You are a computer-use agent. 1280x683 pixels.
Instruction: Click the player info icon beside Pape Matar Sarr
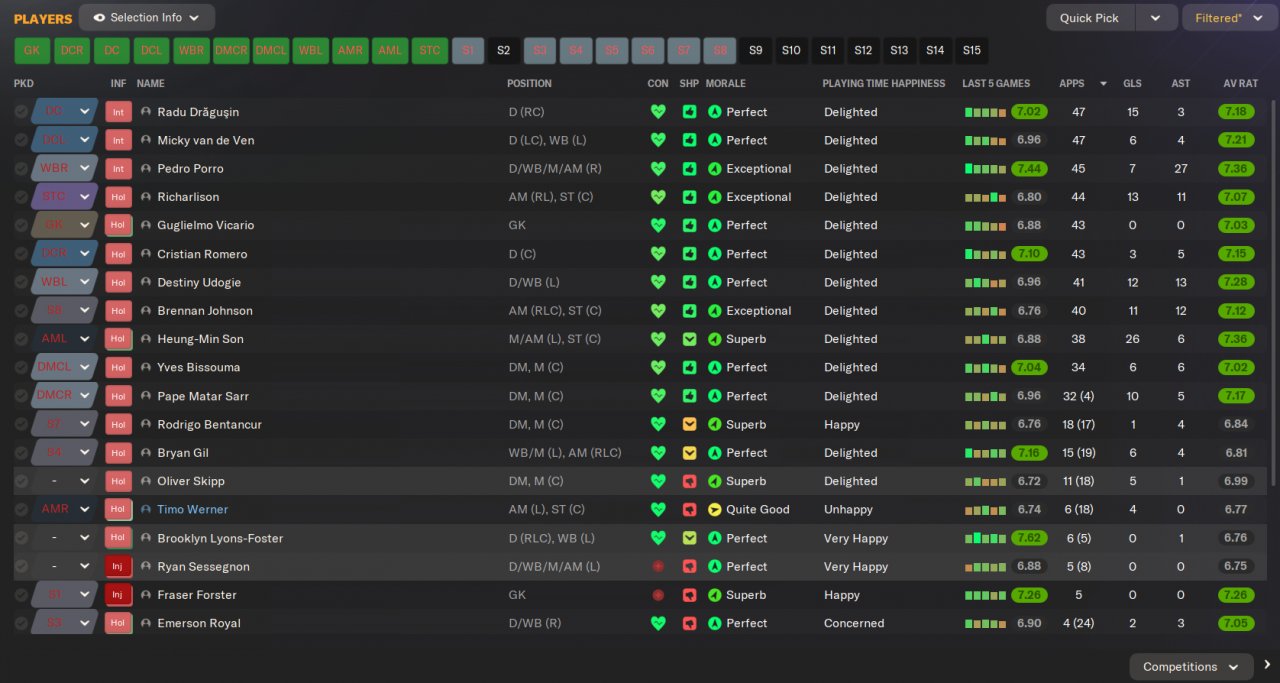(146, 396)
